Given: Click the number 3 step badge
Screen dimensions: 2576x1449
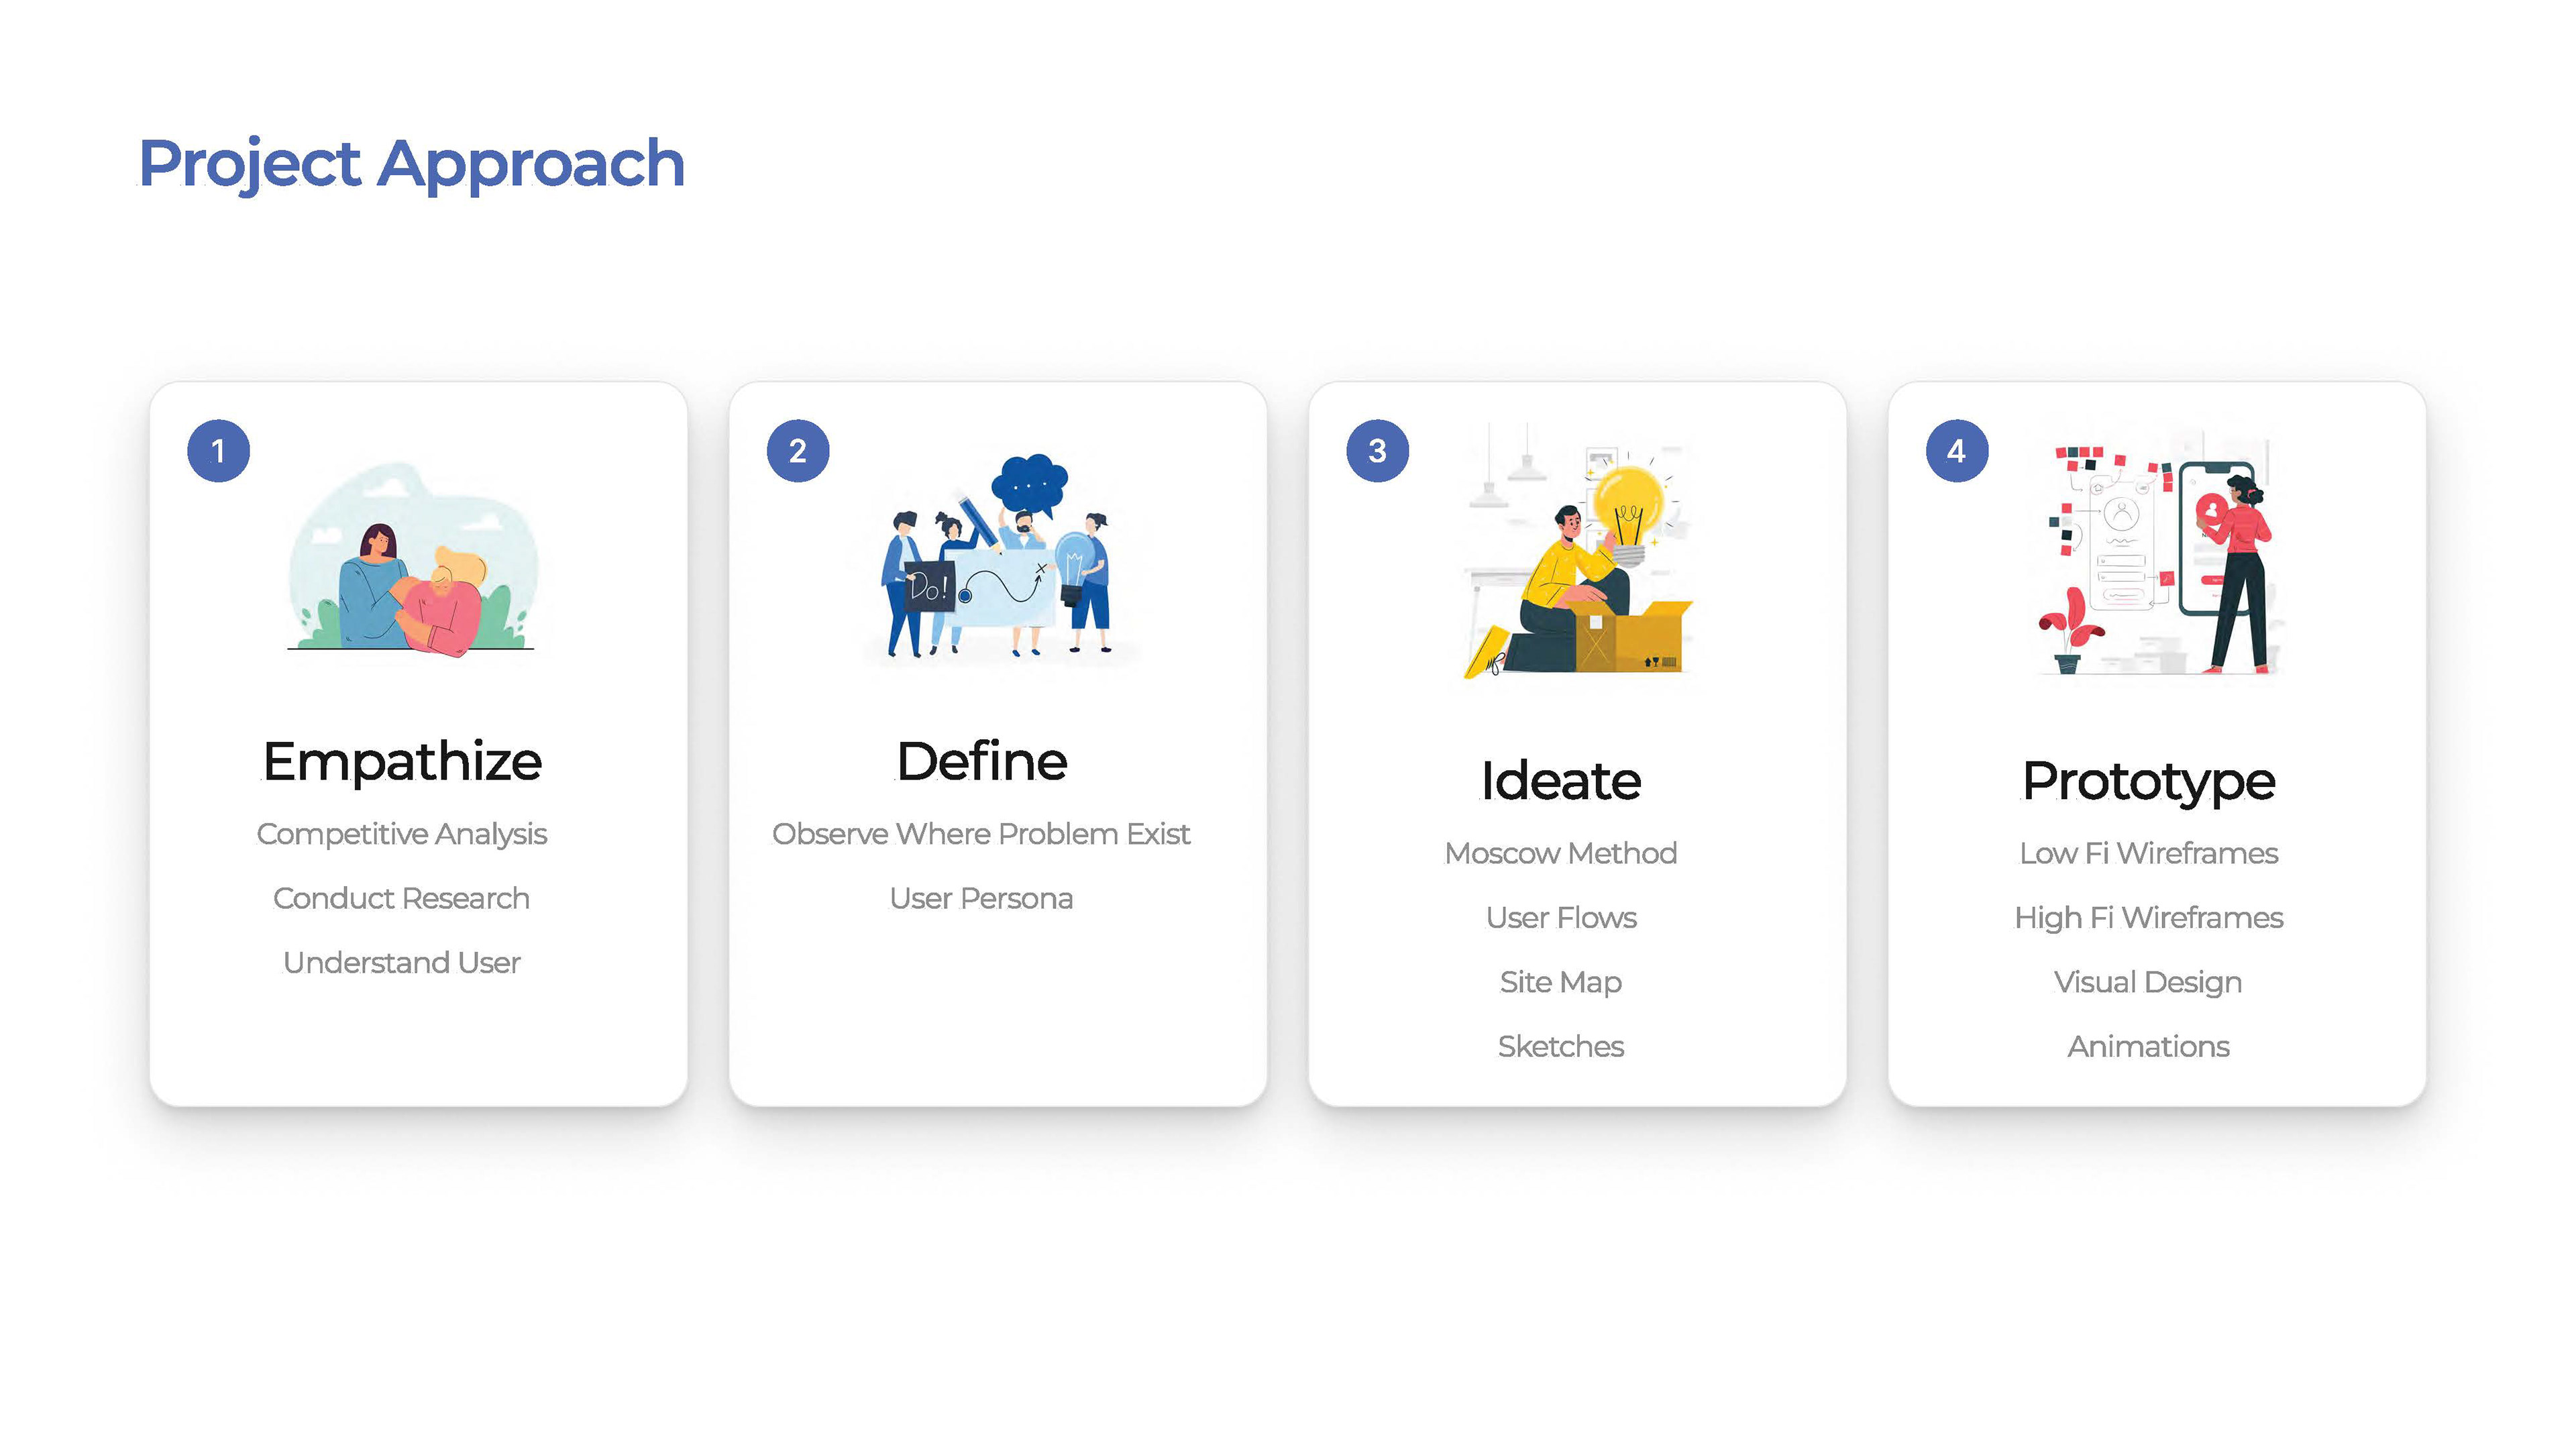Looking at the screenshot, I should coord(1377,451).
